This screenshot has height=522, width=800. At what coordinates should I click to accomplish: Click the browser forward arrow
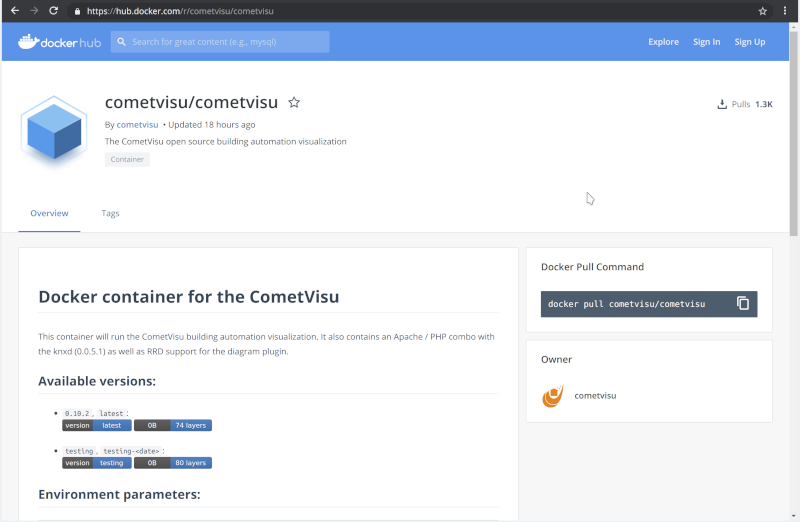tap(34, 11)
